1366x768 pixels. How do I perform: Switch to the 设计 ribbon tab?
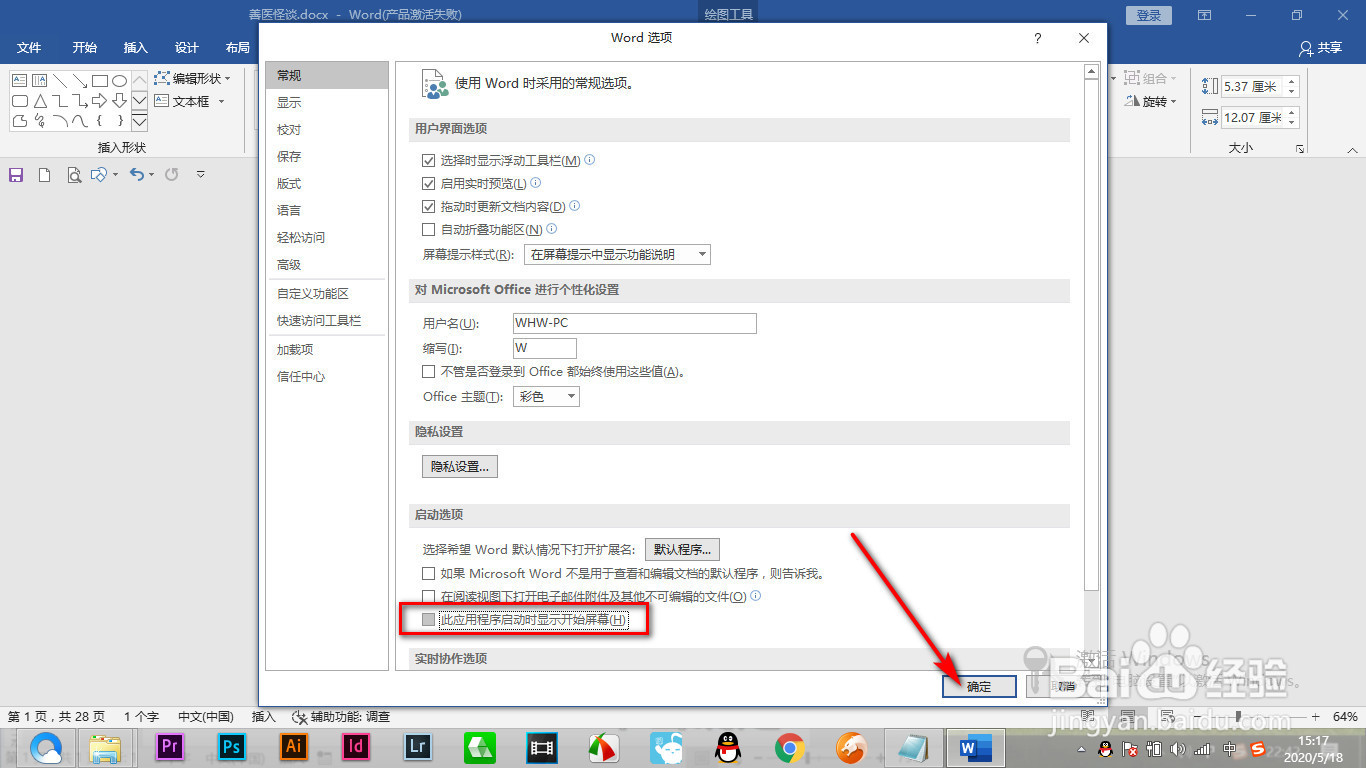click(186, 48)
